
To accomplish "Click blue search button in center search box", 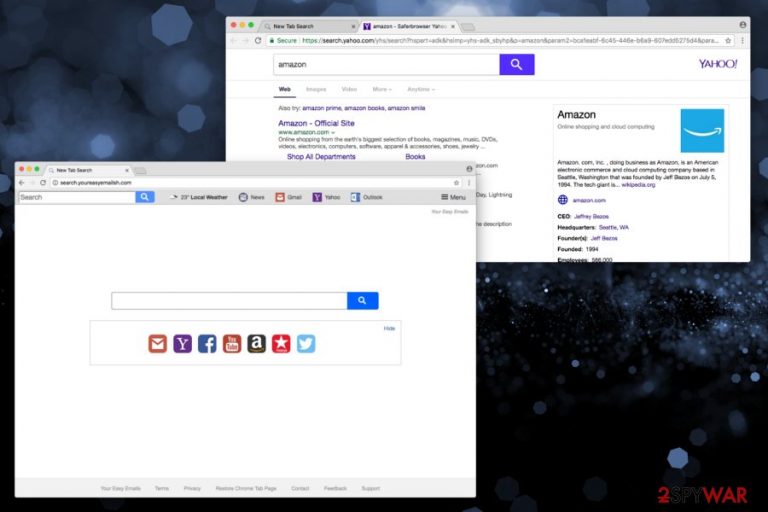I will coord(362,300).
